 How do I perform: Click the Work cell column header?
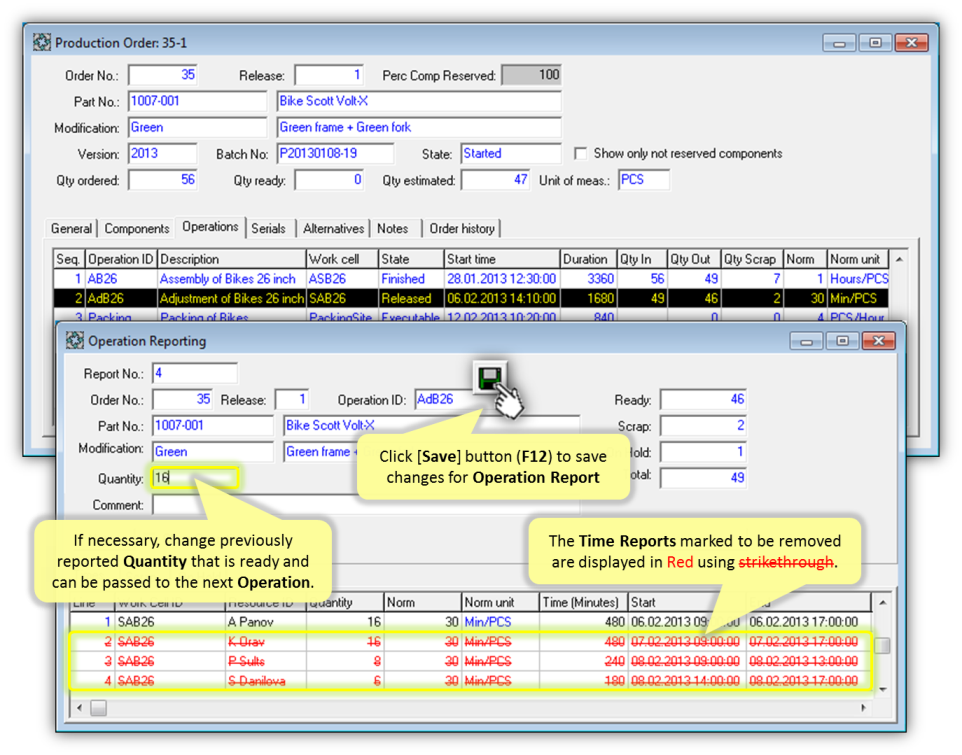point(341,259)
